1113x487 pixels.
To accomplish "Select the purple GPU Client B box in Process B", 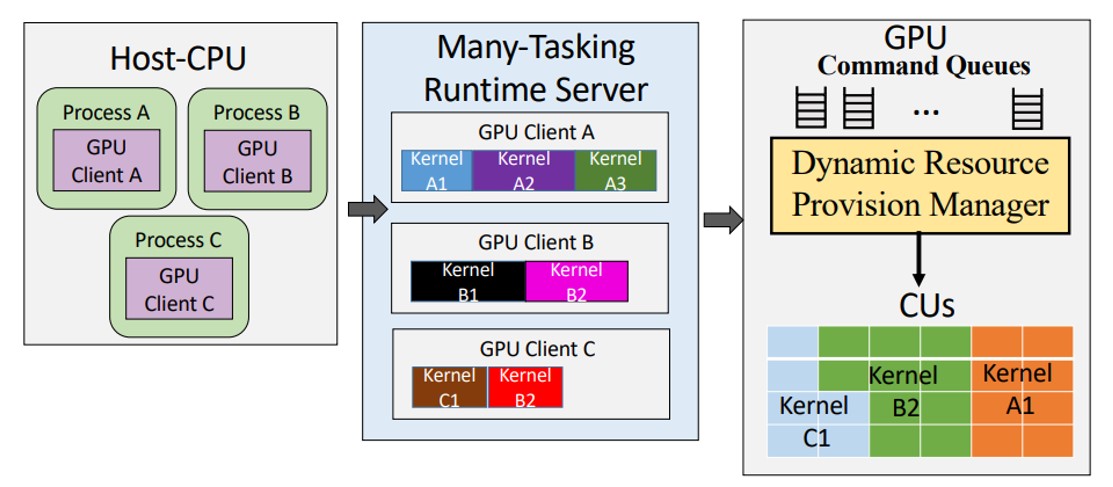I will [x=257, y=162].
